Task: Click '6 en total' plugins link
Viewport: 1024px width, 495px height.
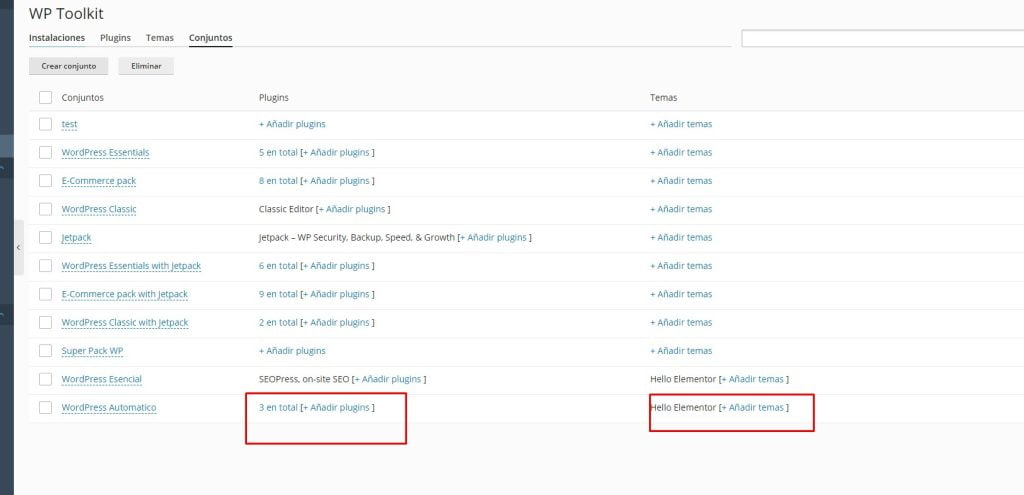Action: point(278,266)
